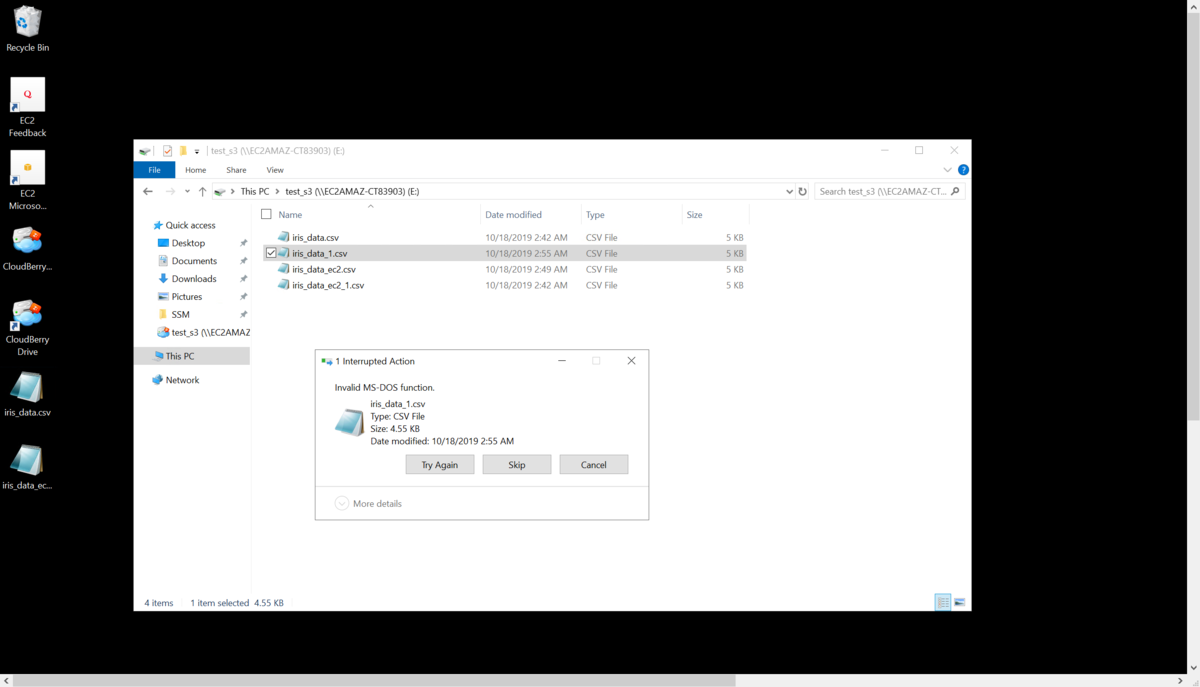This screenshot has height=687, width=1200.
Task: Click the file icon in Interrupted Action dialog
Action: tap(349, 423)
